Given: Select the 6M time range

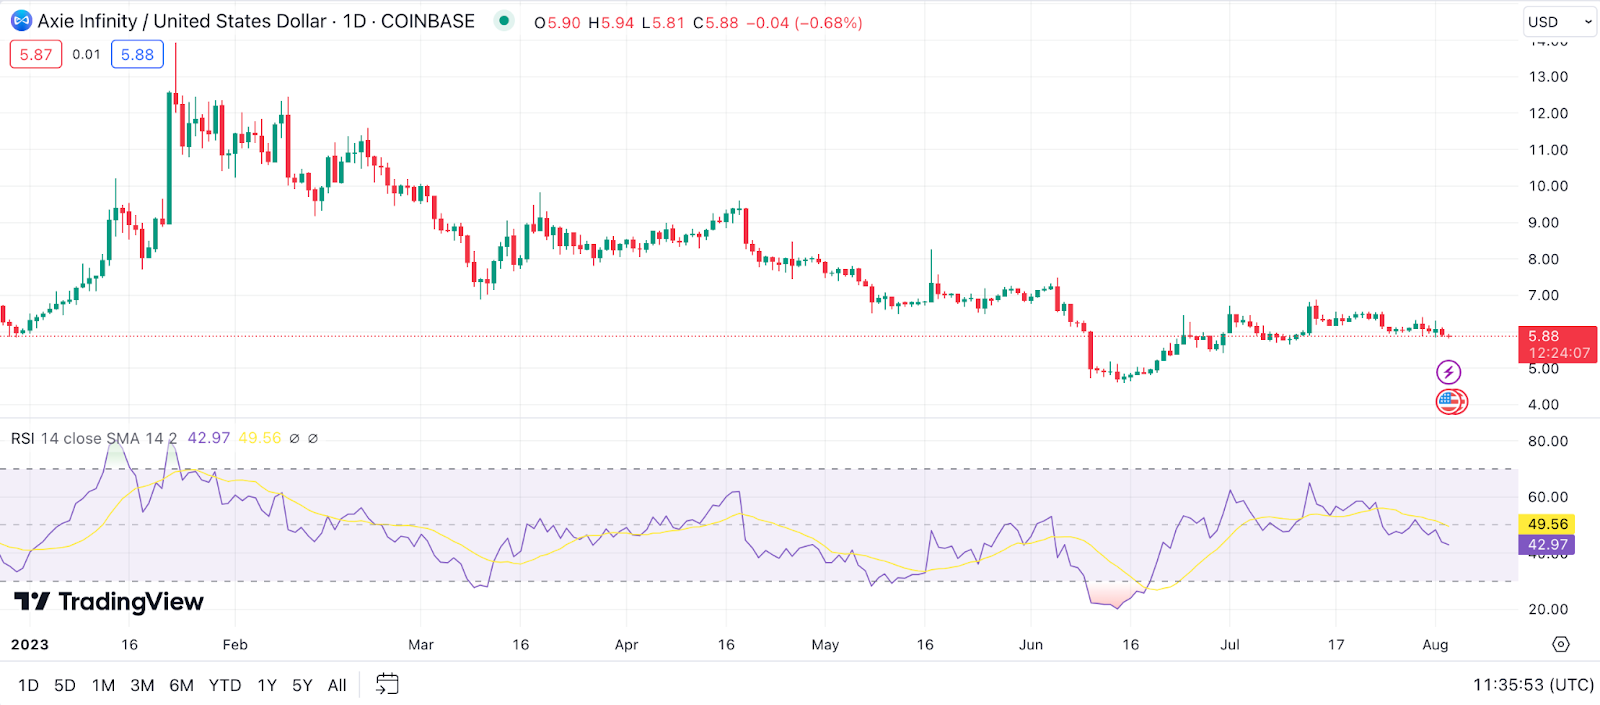Looking at the screenshot, I should click(181, 685).
